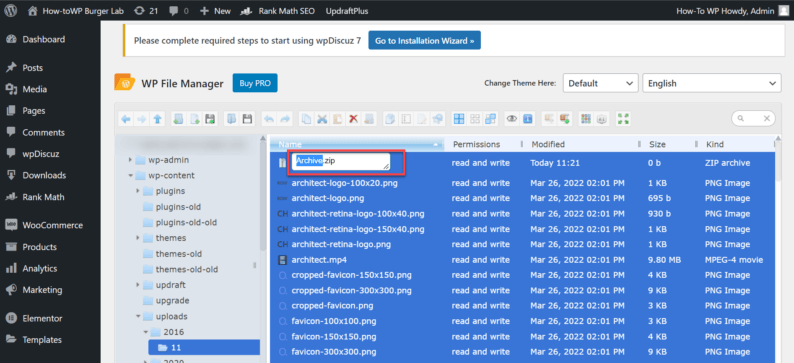Click the Buy PRO button
794x363 pixels.
(255, 84)
